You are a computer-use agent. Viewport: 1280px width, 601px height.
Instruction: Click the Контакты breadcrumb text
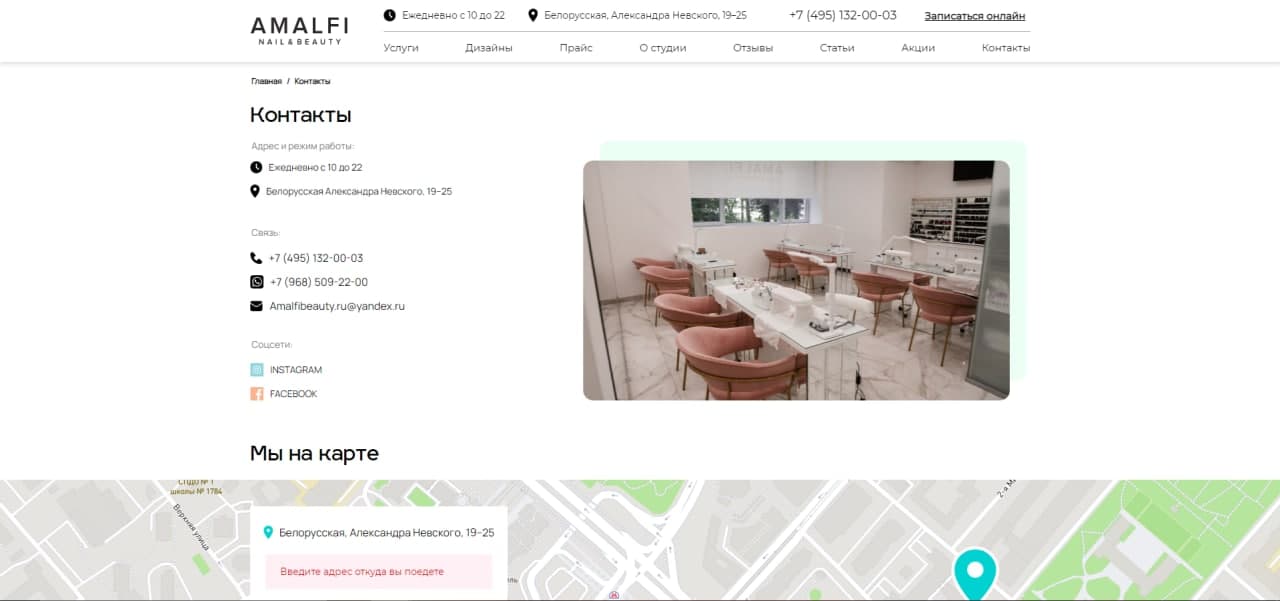[x=312, y=81]
